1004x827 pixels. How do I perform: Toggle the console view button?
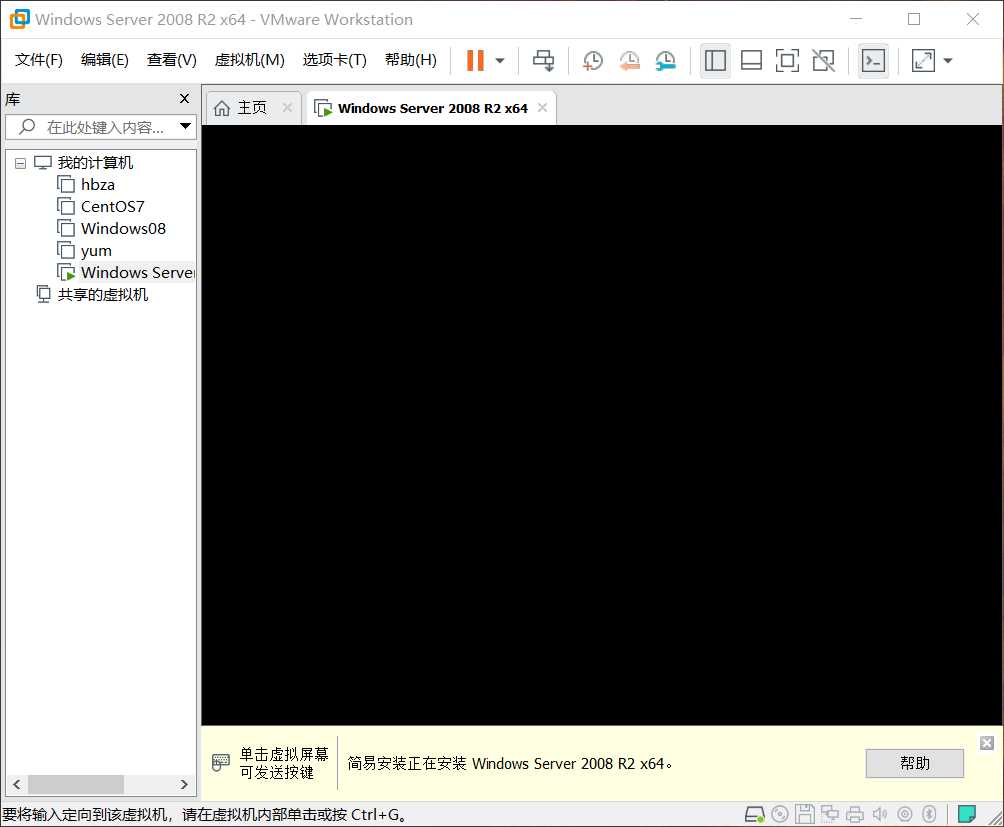pyautogui.click(x=873, y=61)
